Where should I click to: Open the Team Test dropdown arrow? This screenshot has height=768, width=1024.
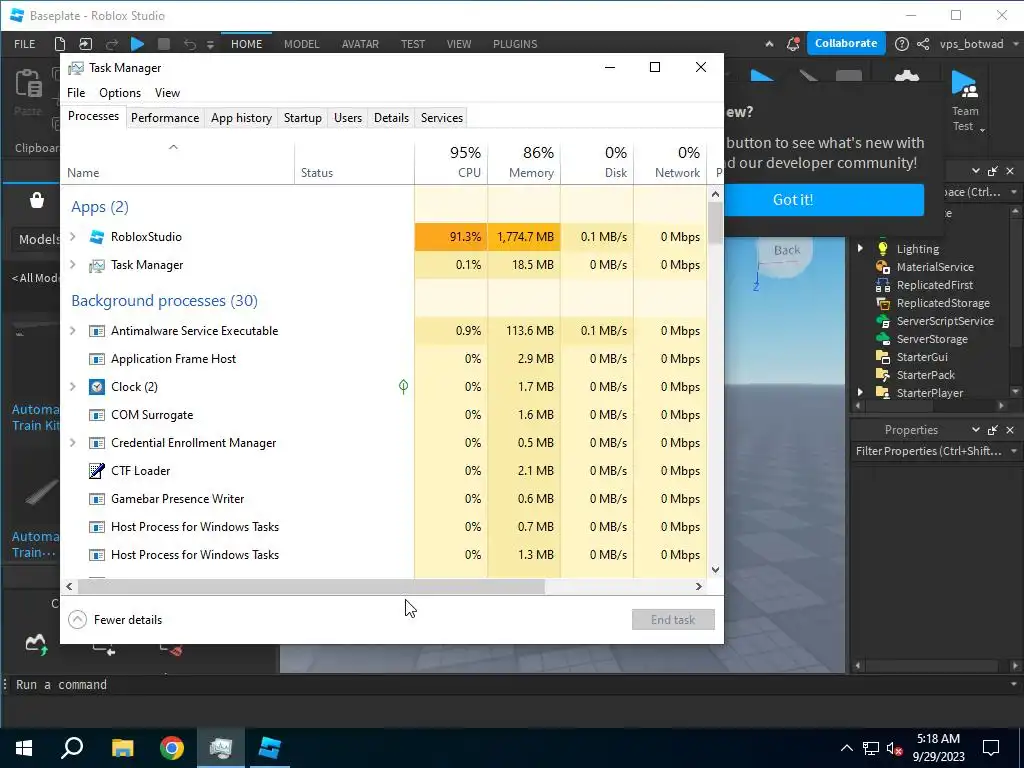[982, 129]
